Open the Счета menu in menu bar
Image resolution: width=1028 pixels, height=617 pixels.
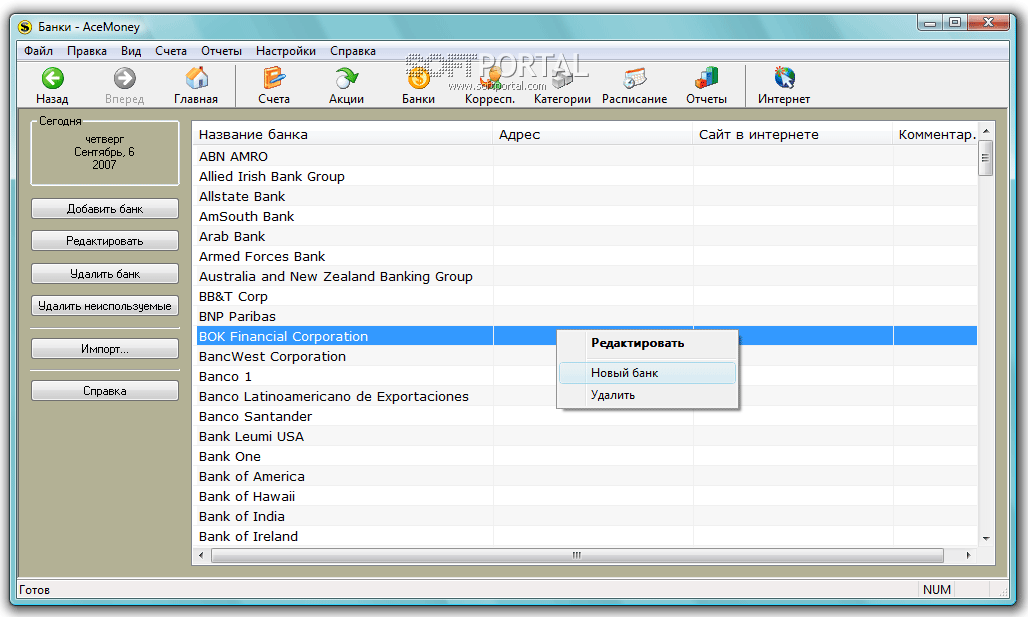[171, 50]
